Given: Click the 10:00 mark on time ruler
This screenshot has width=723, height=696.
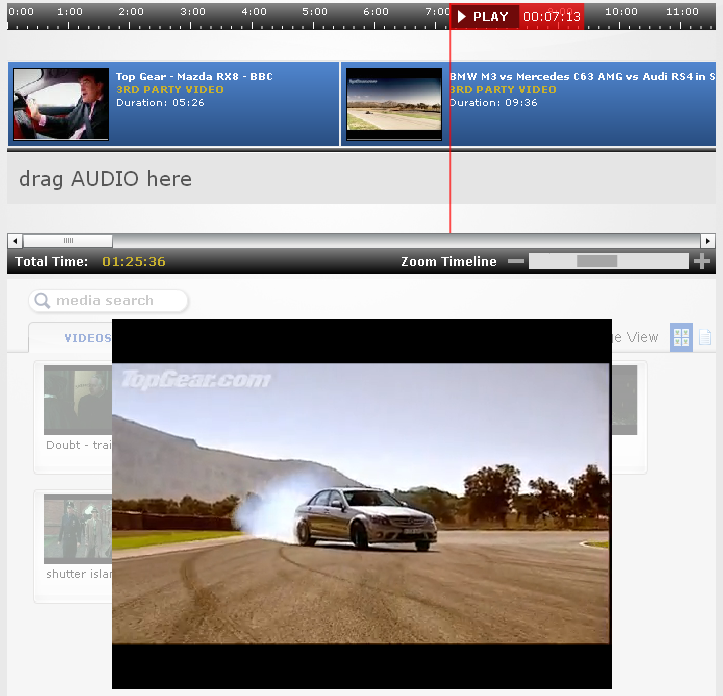Looking at the screenshot, I should click(x=621, y=12).
